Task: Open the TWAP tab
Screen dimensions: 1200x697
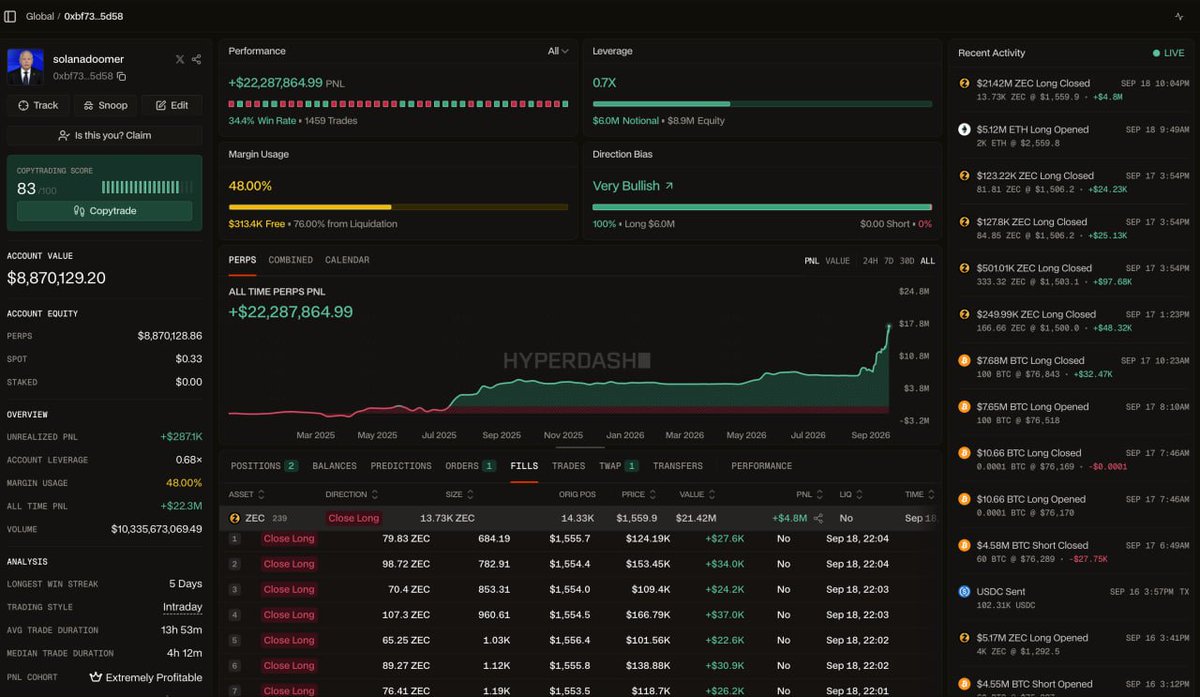Action: pos(618,466)
